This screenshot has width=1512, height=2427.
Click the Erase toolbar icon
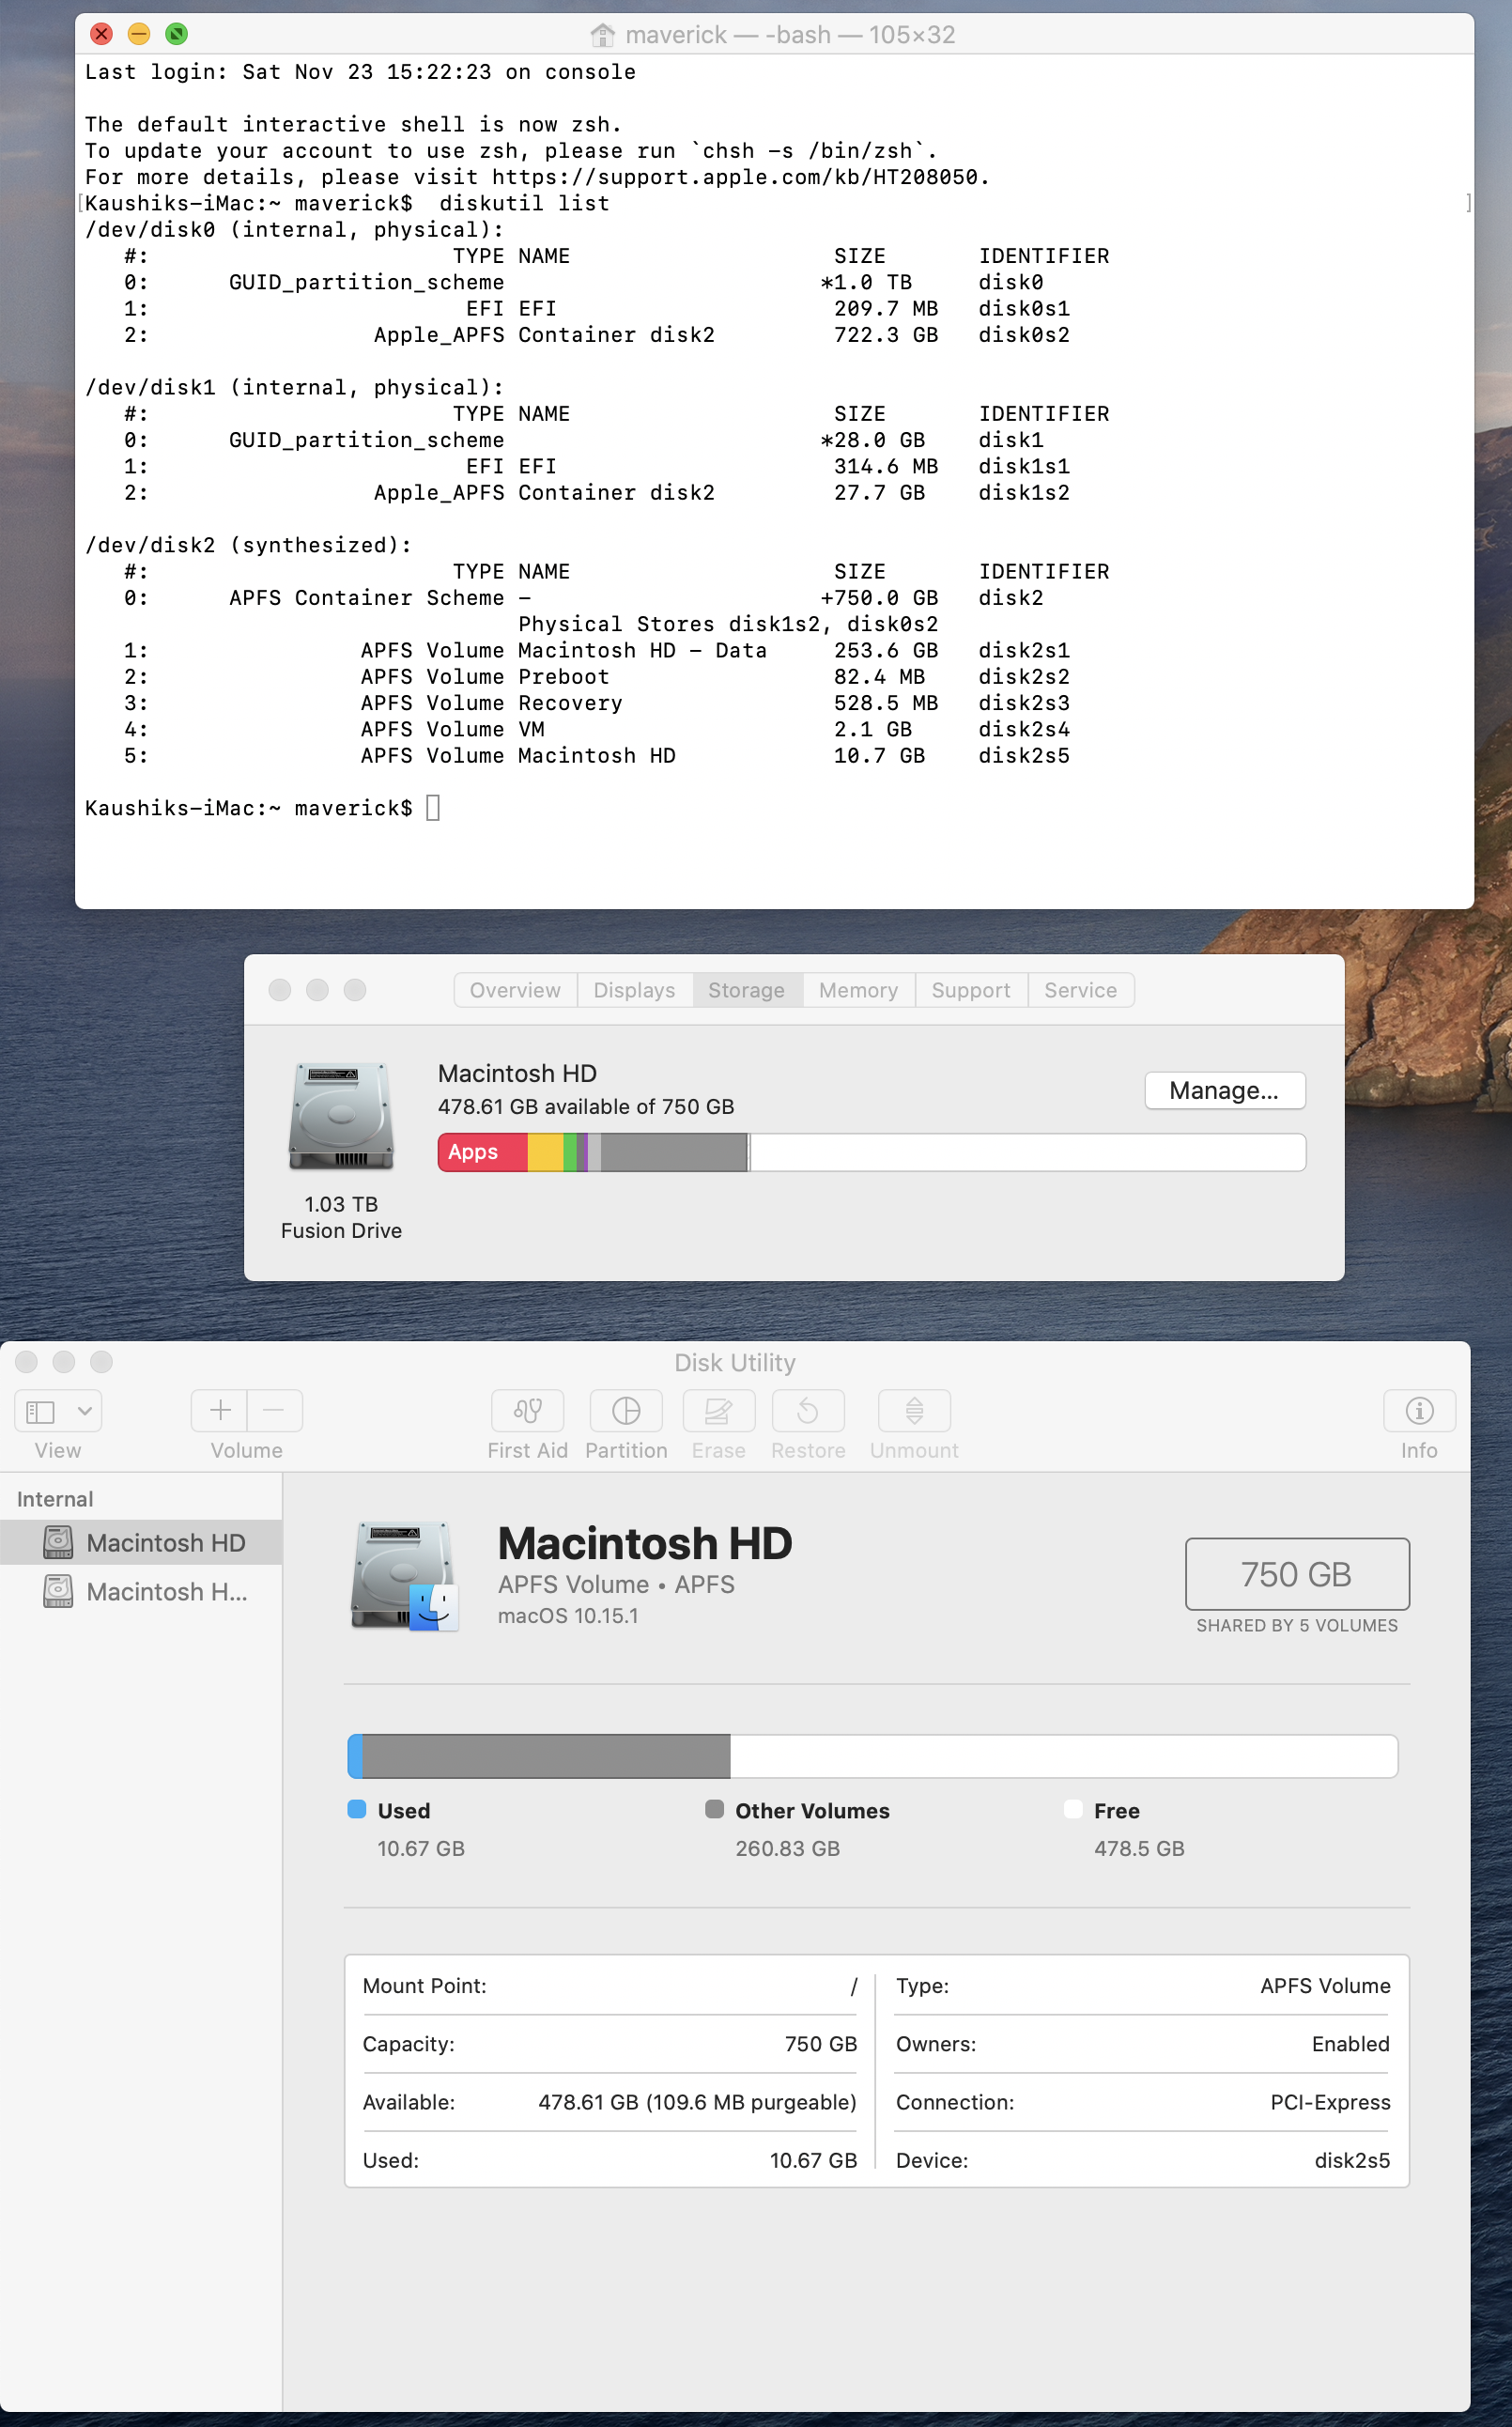click(x=718, y=1411)
